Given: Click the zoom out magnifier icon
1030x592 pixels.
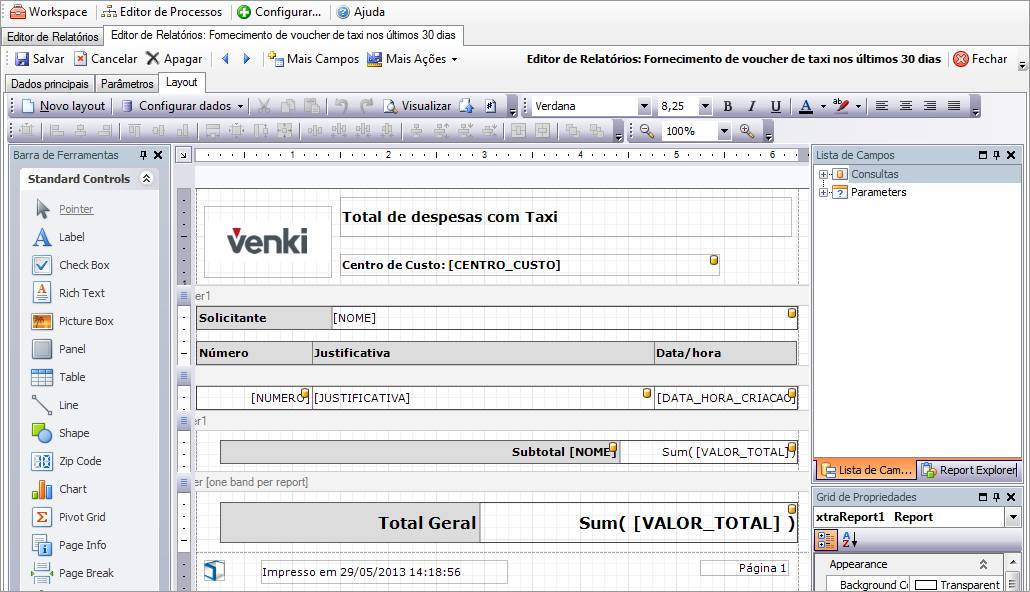Looking at the screenshot, I should tap(646, 131).
